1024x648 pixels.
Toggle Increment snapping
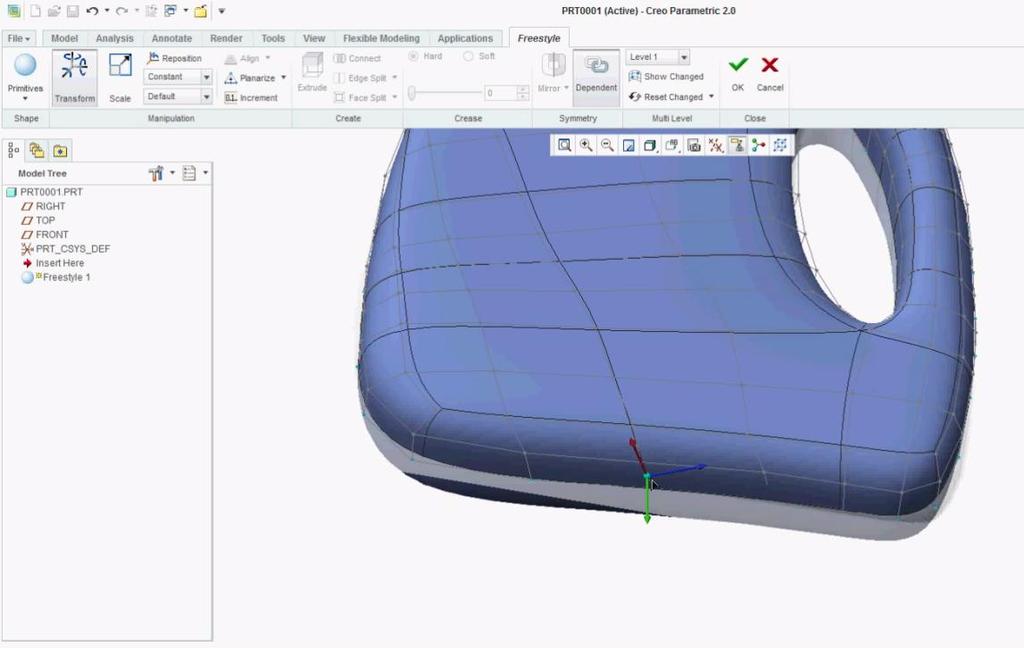pyautogui.click(x=251, y=98)
